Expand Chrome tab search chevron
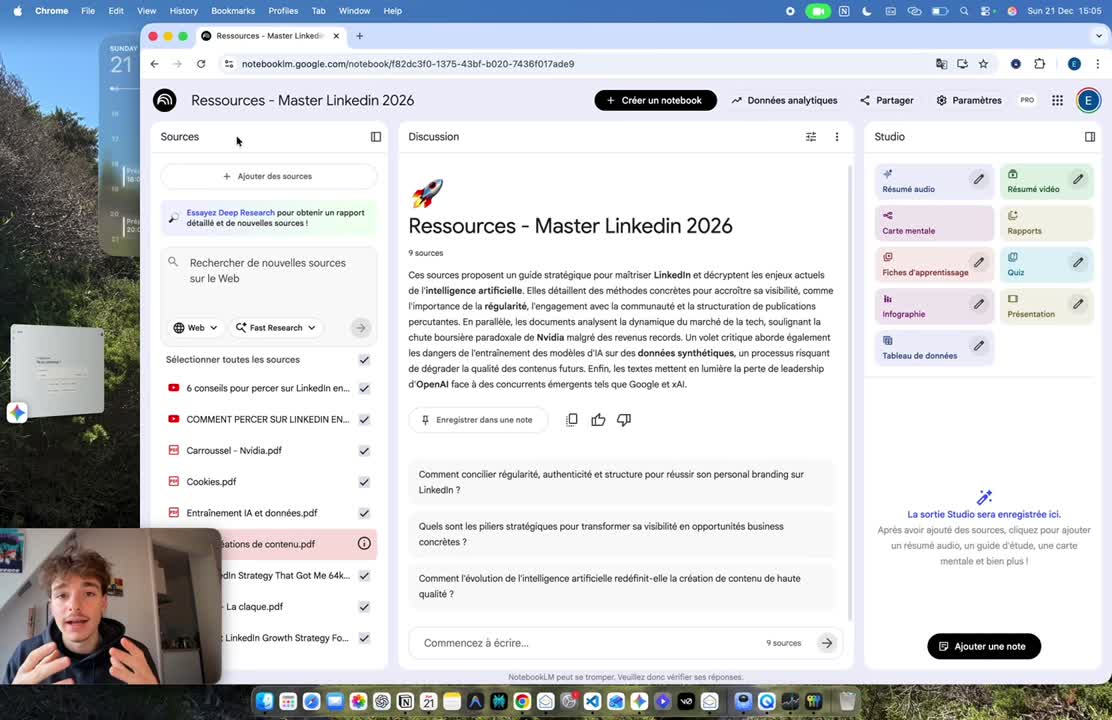This screenshot has height=720, width=1112. point(1099,35)
